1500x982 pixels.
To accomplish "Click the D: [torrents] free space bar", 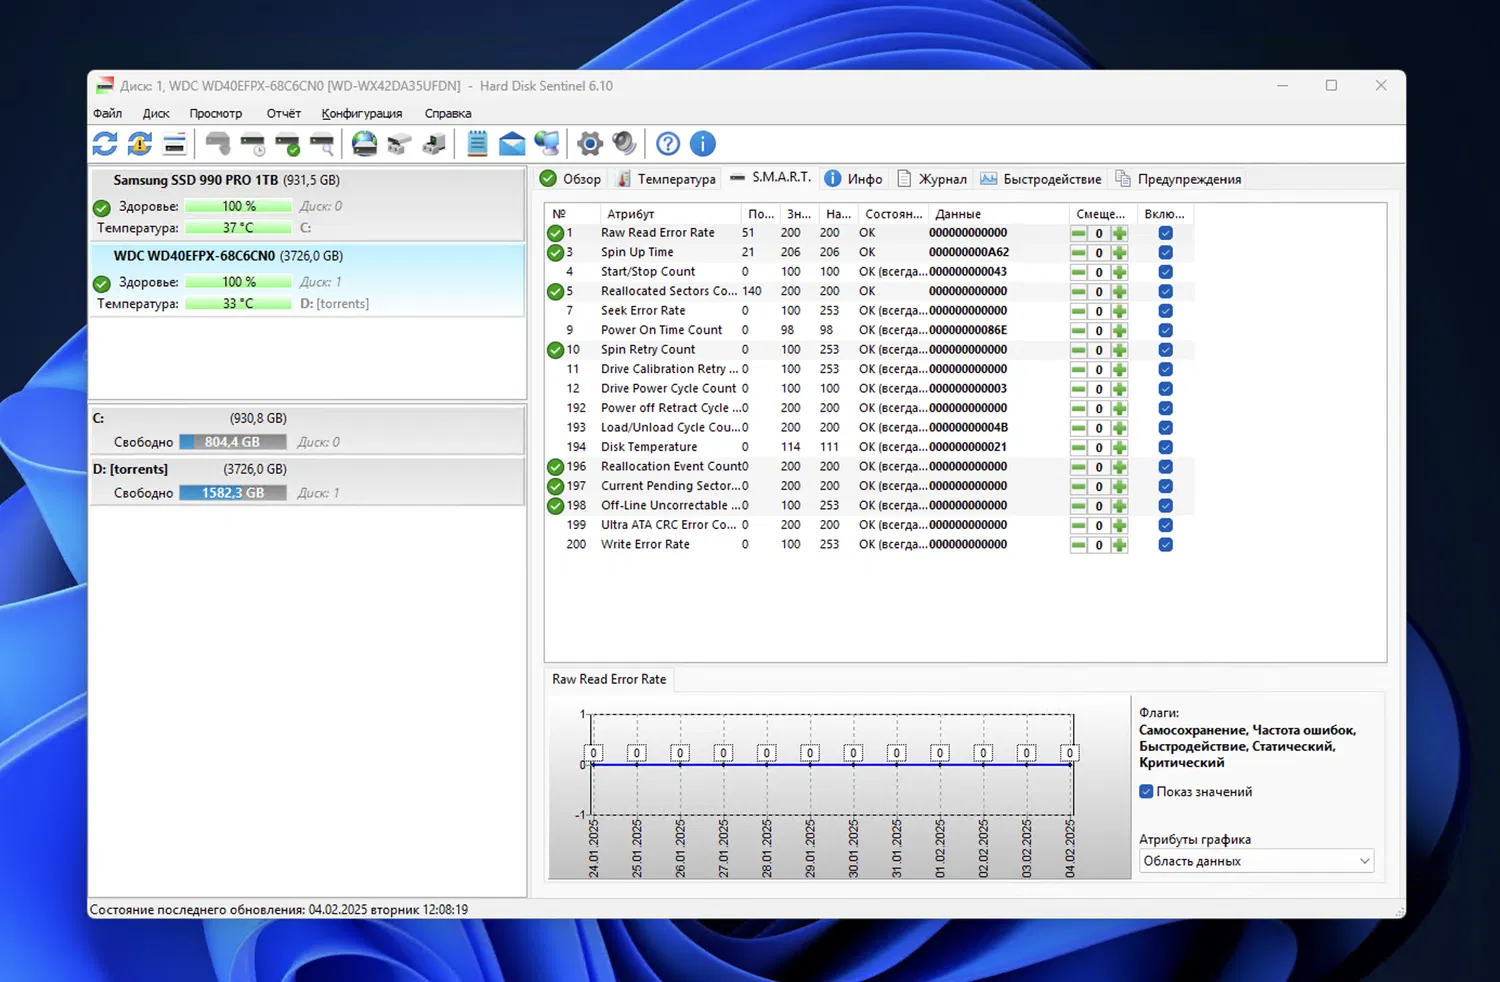I will pos(233,493).
